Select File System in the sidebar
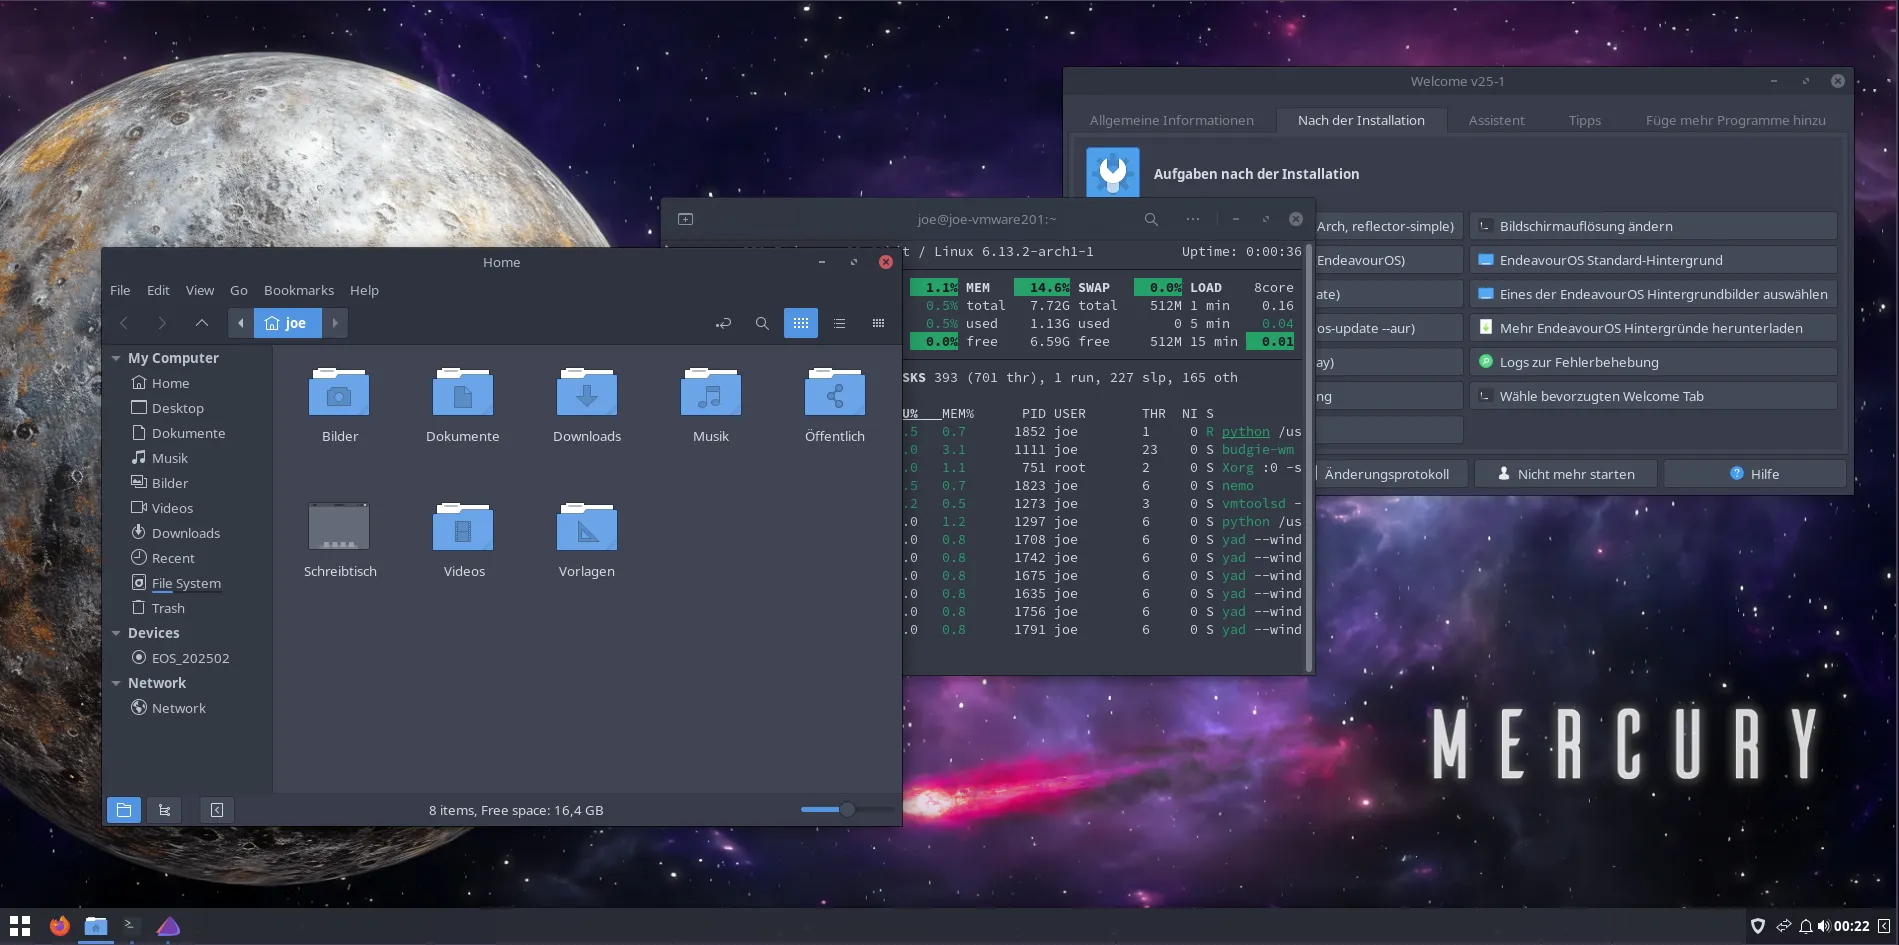Image resolution: width=1899 pixels, height=945 pixels. [176, 583]
